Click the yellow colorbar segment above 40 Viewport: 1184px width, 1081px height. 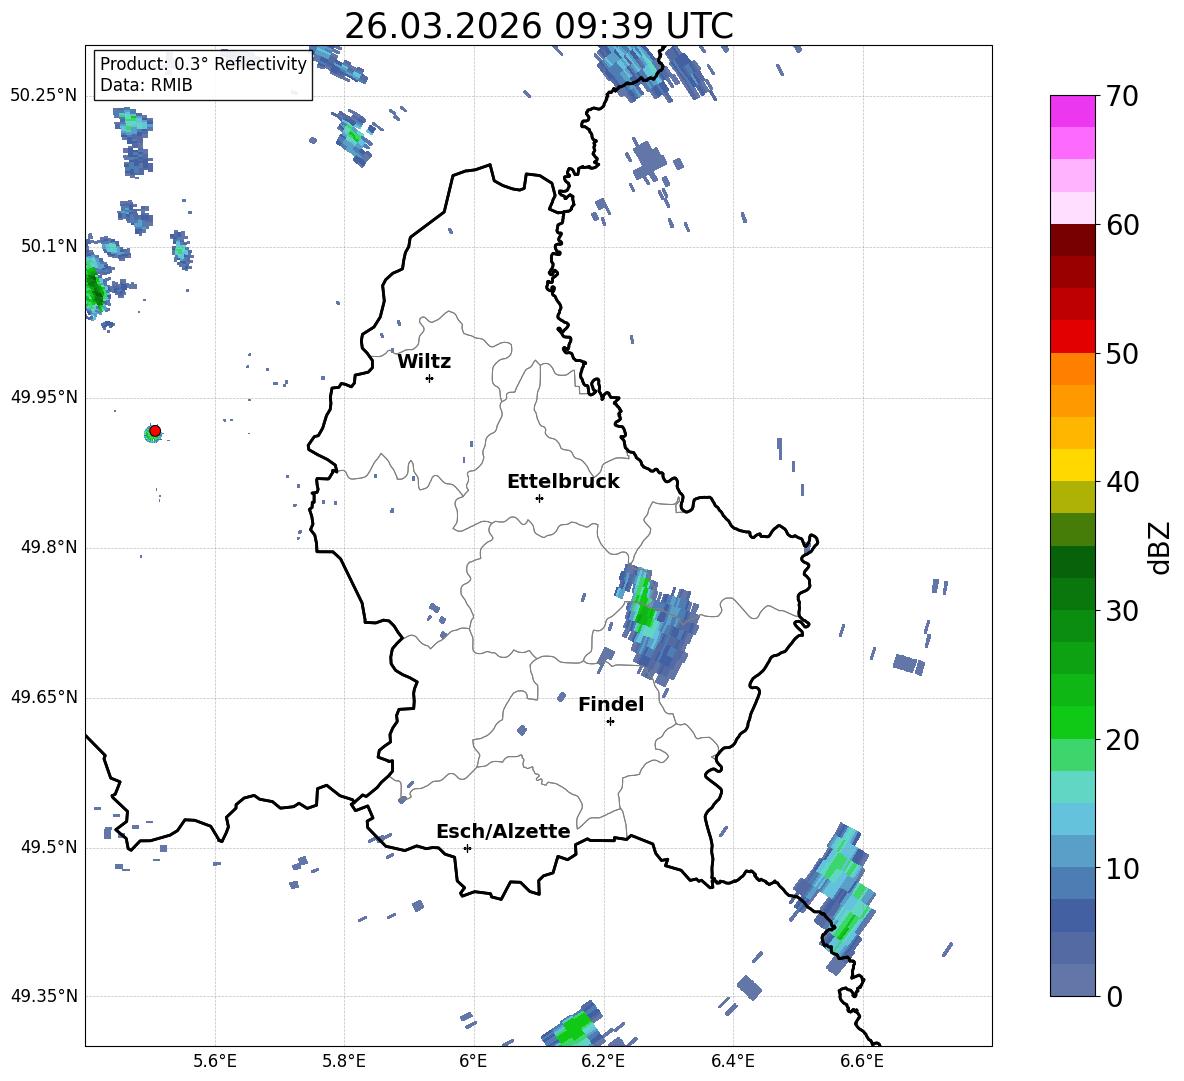coord(1072,465)
